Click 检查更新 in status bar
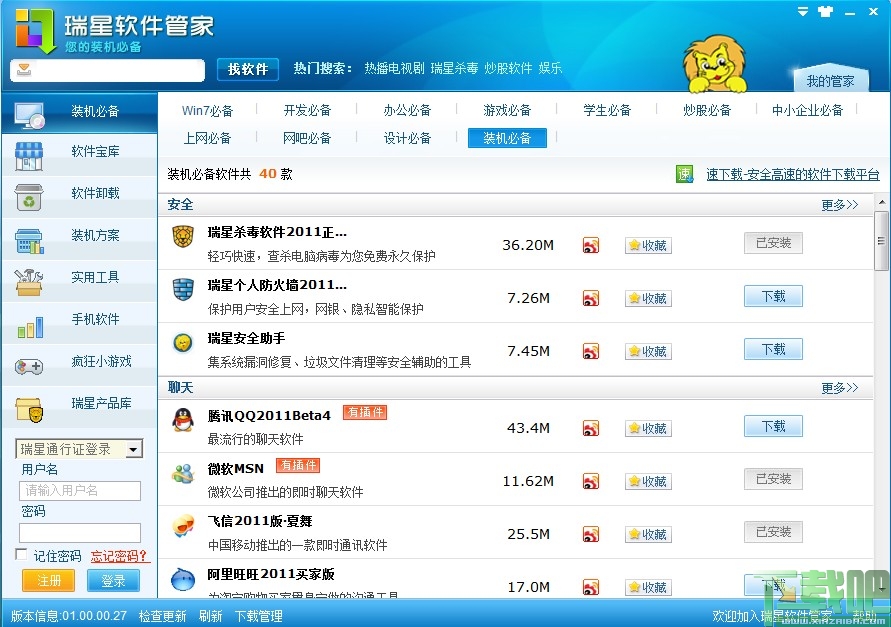 pyautogui.click(x=163, y=616)
